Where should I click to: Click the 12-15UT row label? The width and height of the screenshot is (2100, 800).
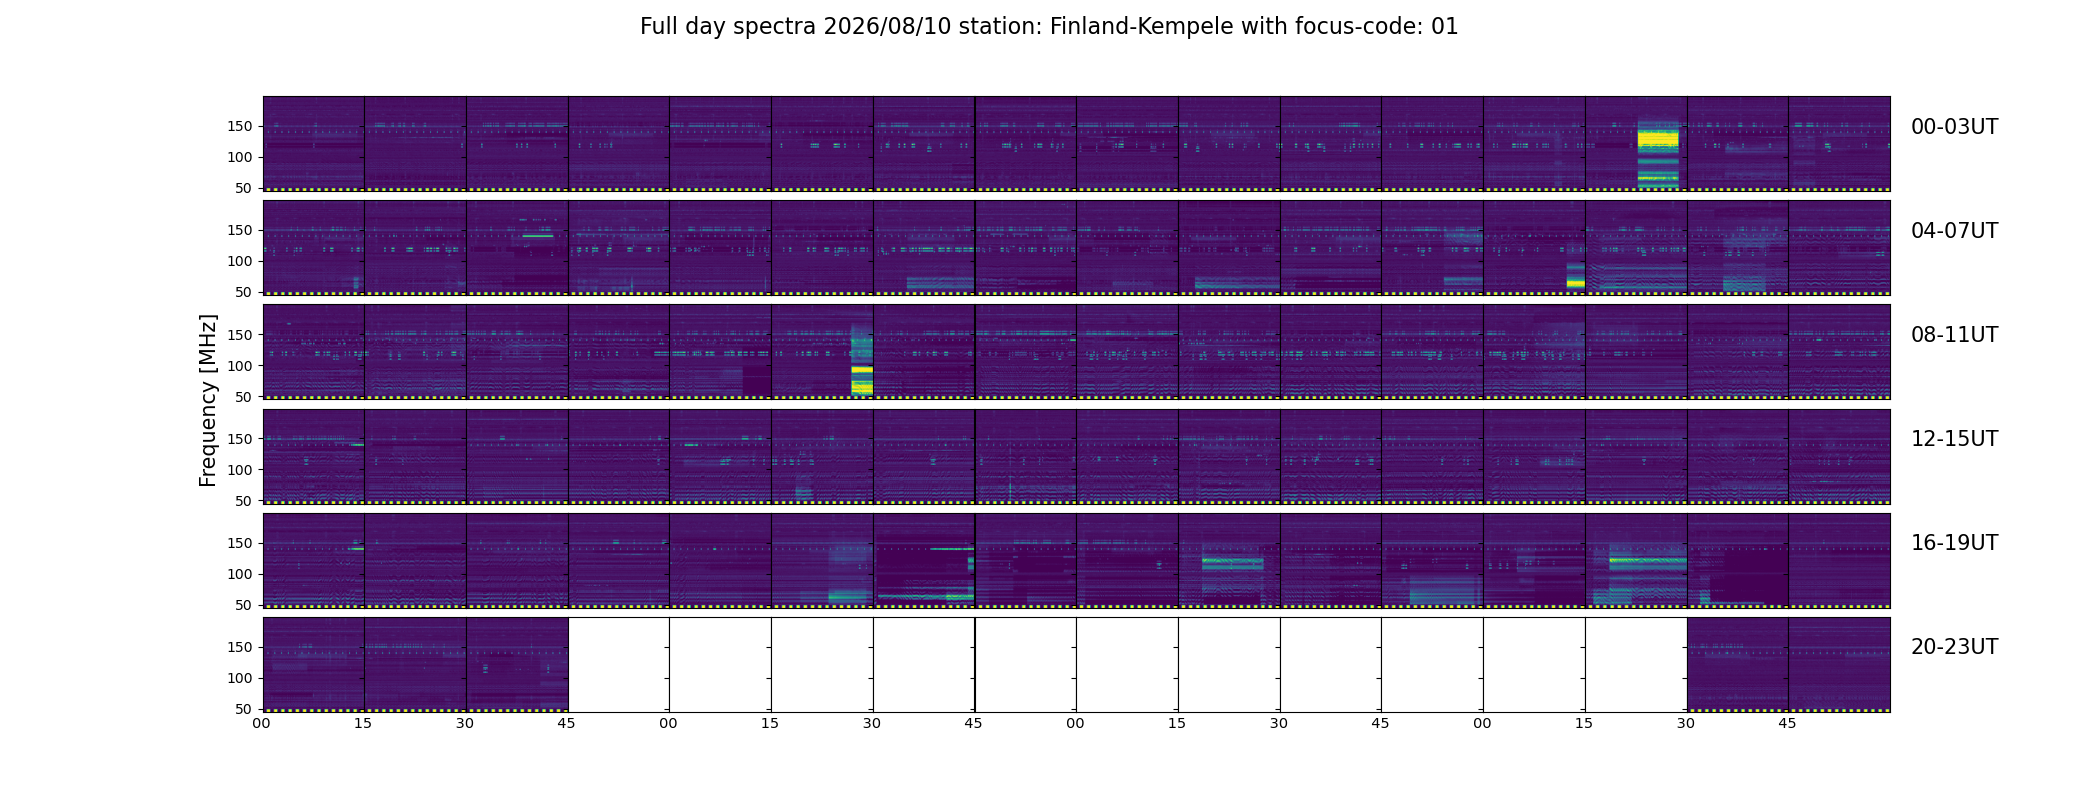click(x=1954, y=439)
